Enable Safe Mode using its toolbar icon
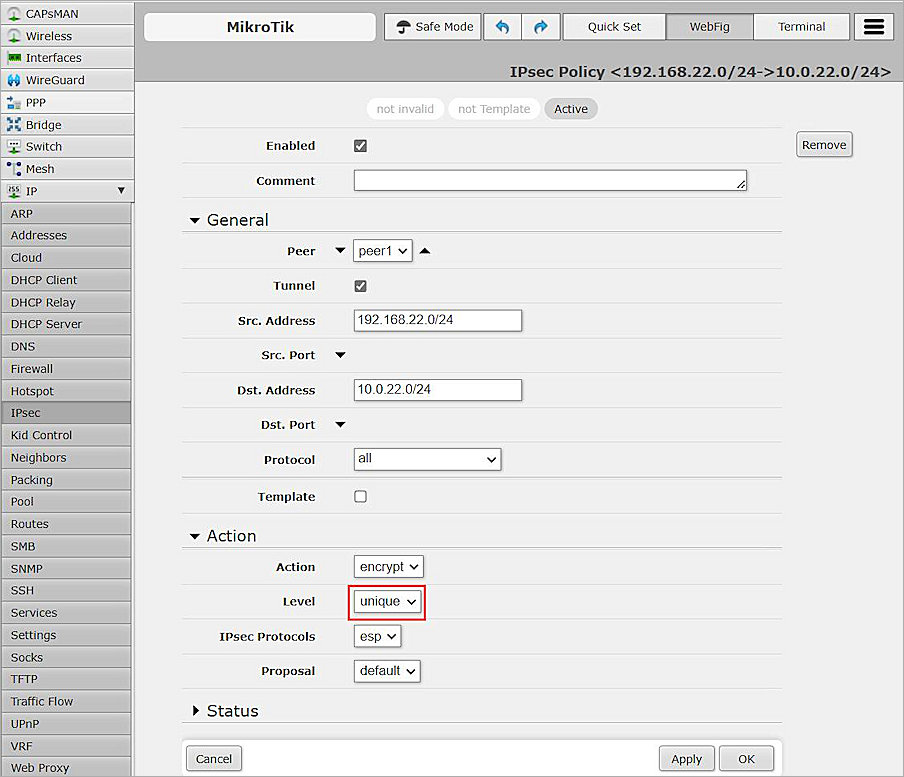 432,27
